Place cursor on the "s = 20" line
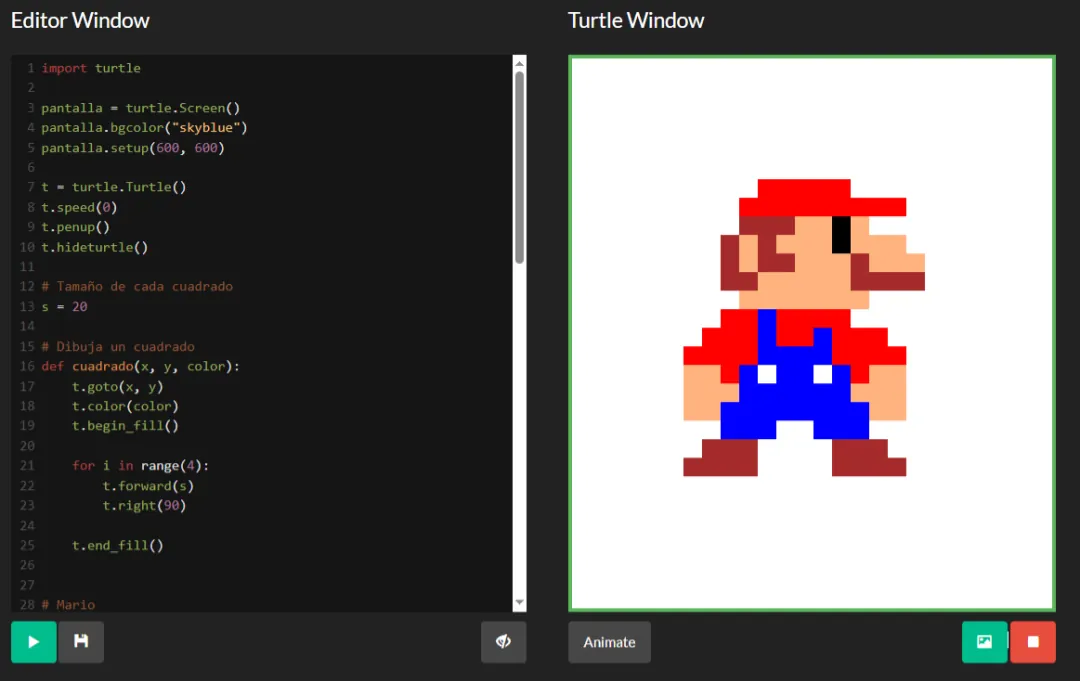This screenshot has width=1080, height=681. click(64, 306)
